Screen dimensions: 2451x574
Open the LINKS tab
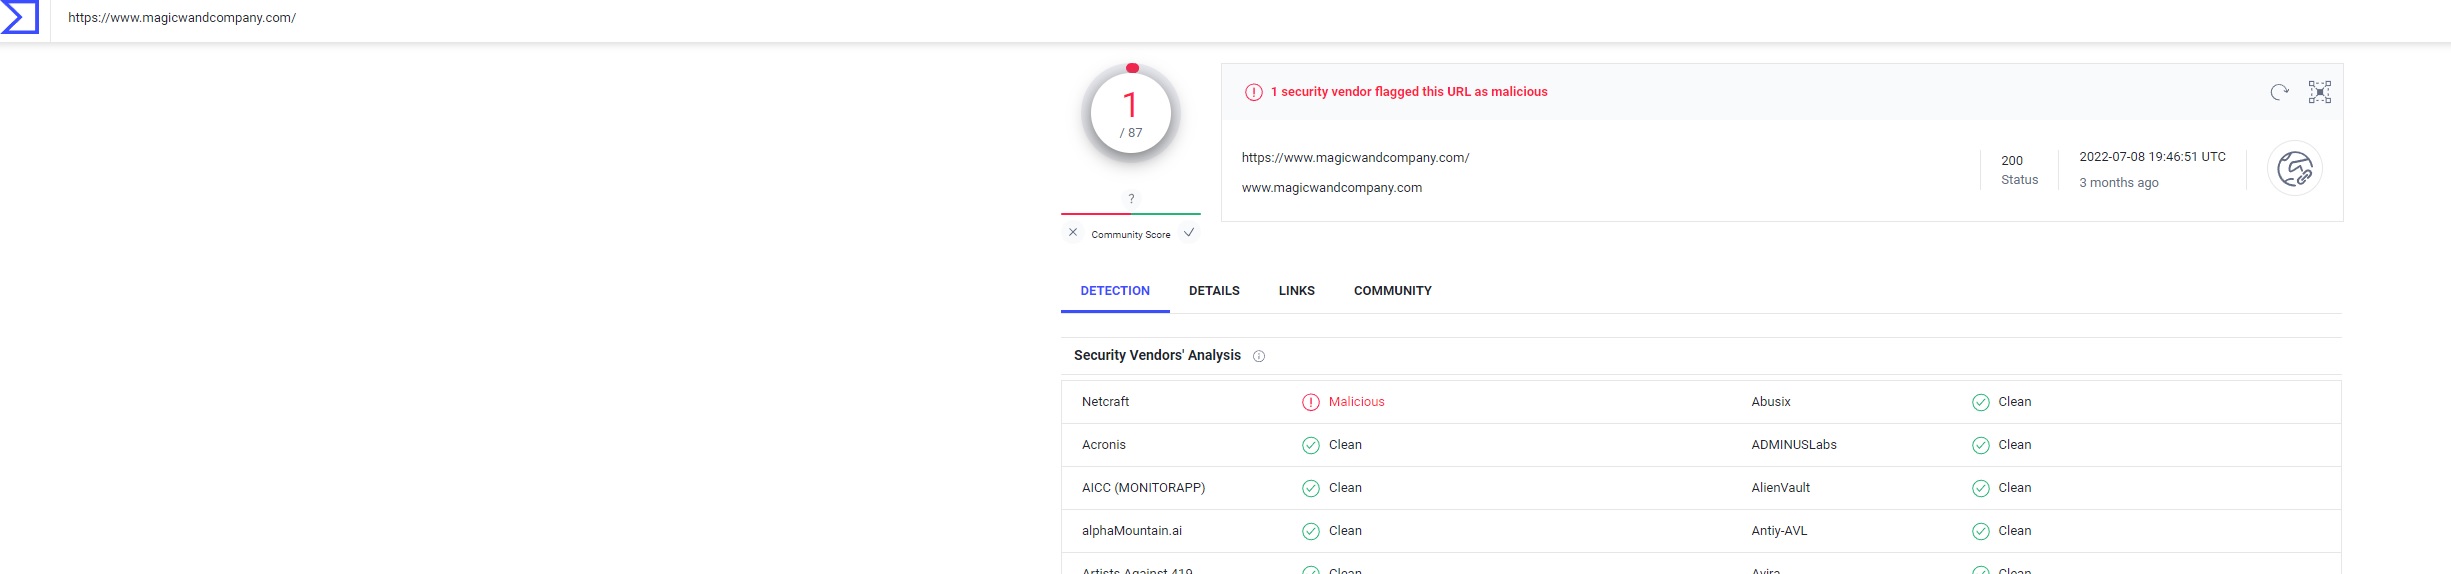pyautogui.click(x=1296, y=291)
